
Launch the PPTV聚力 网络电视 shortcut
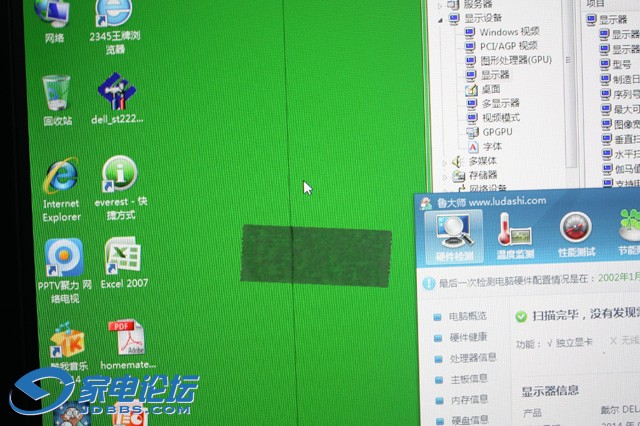tap(64, 271)
